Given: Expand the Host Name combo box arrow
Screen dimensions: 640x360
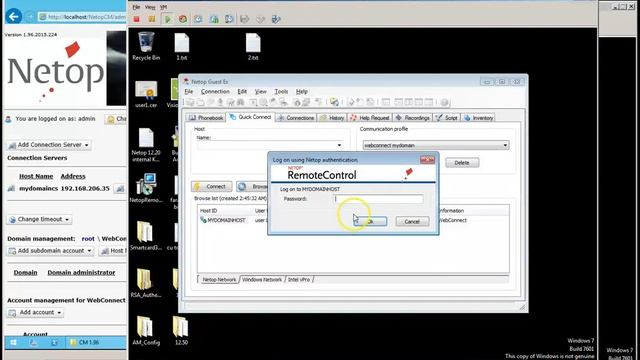Looking at the screenshot, I should click(339, 145).
